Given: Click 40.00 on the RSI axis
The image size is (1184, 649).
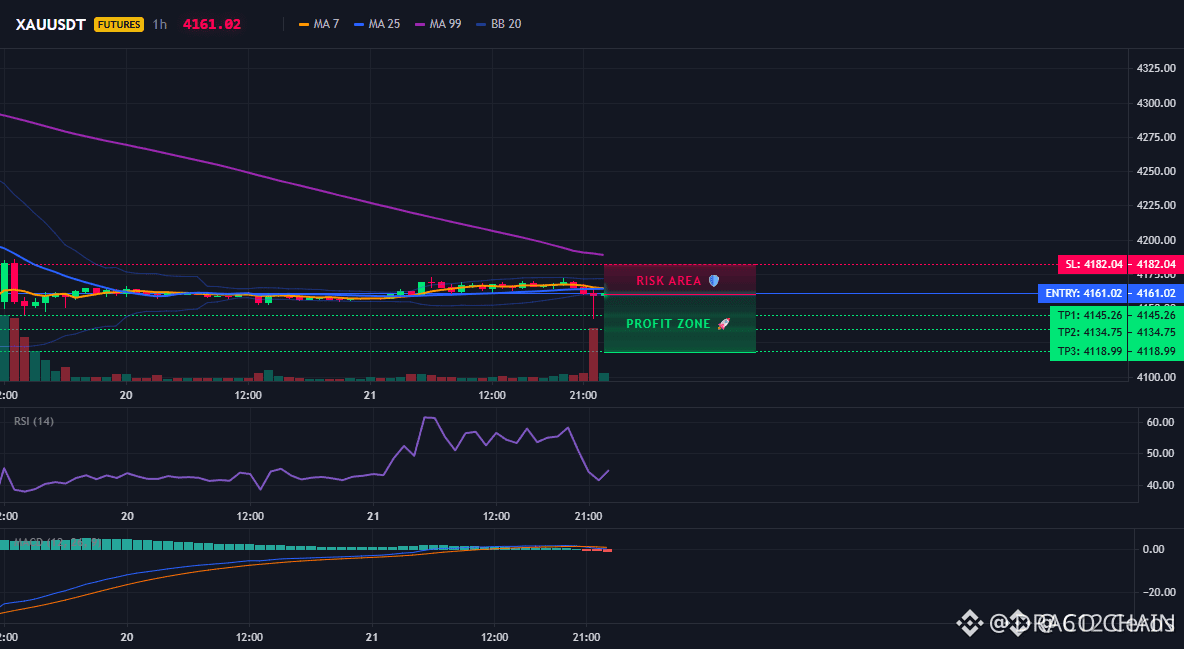Looking at the screenshot, I should coord(1160,485).
